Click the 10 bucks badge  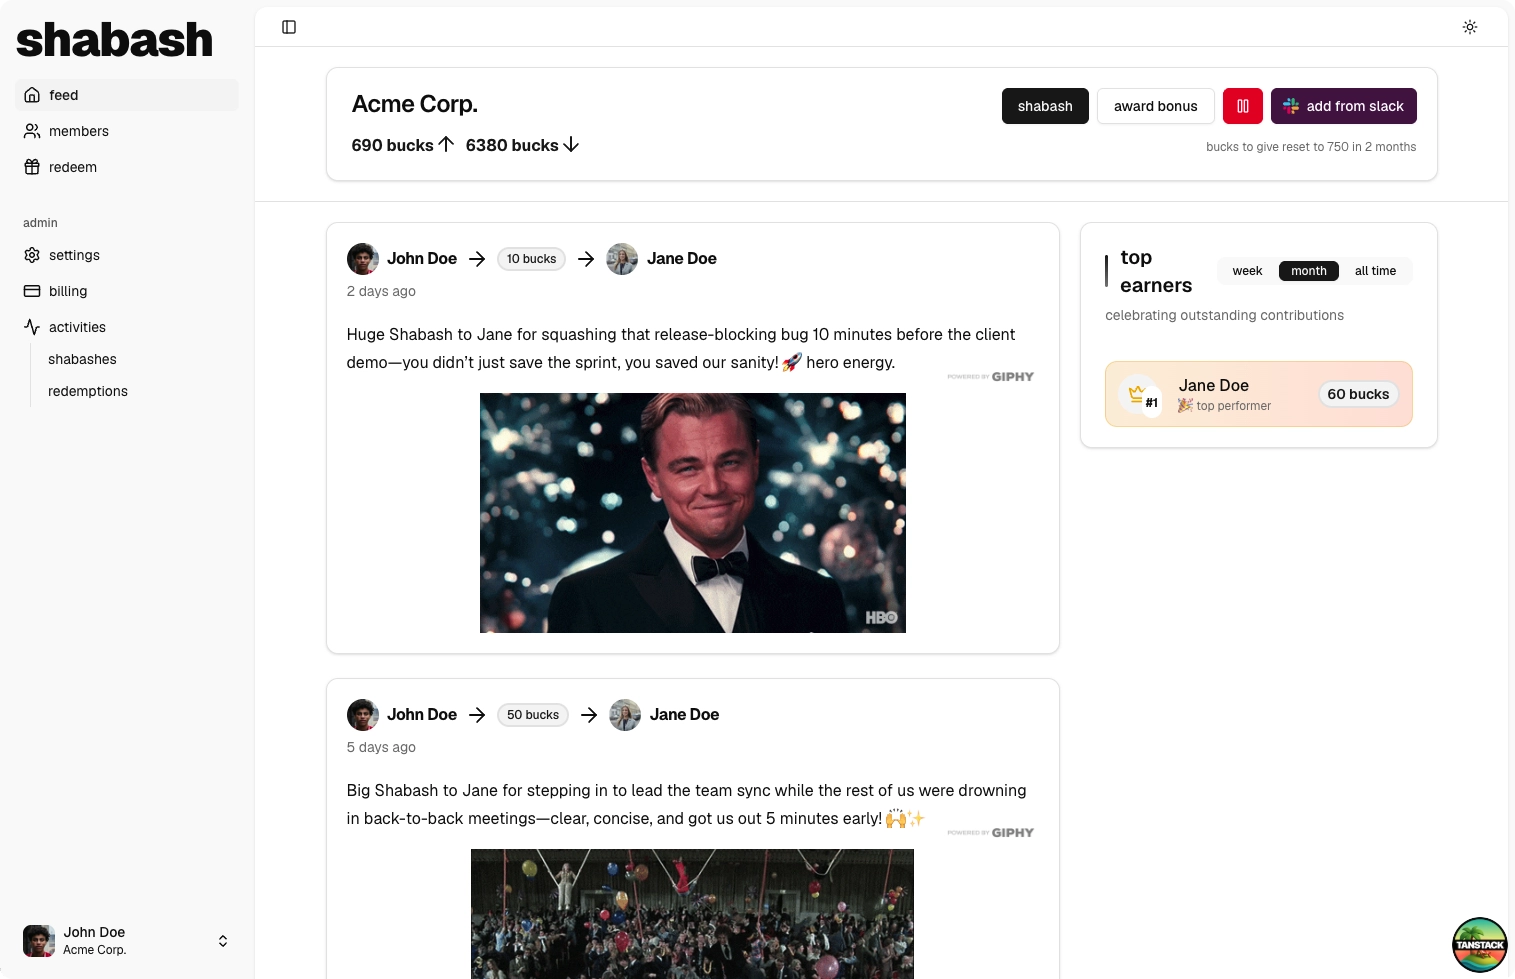tap(531, 259)
